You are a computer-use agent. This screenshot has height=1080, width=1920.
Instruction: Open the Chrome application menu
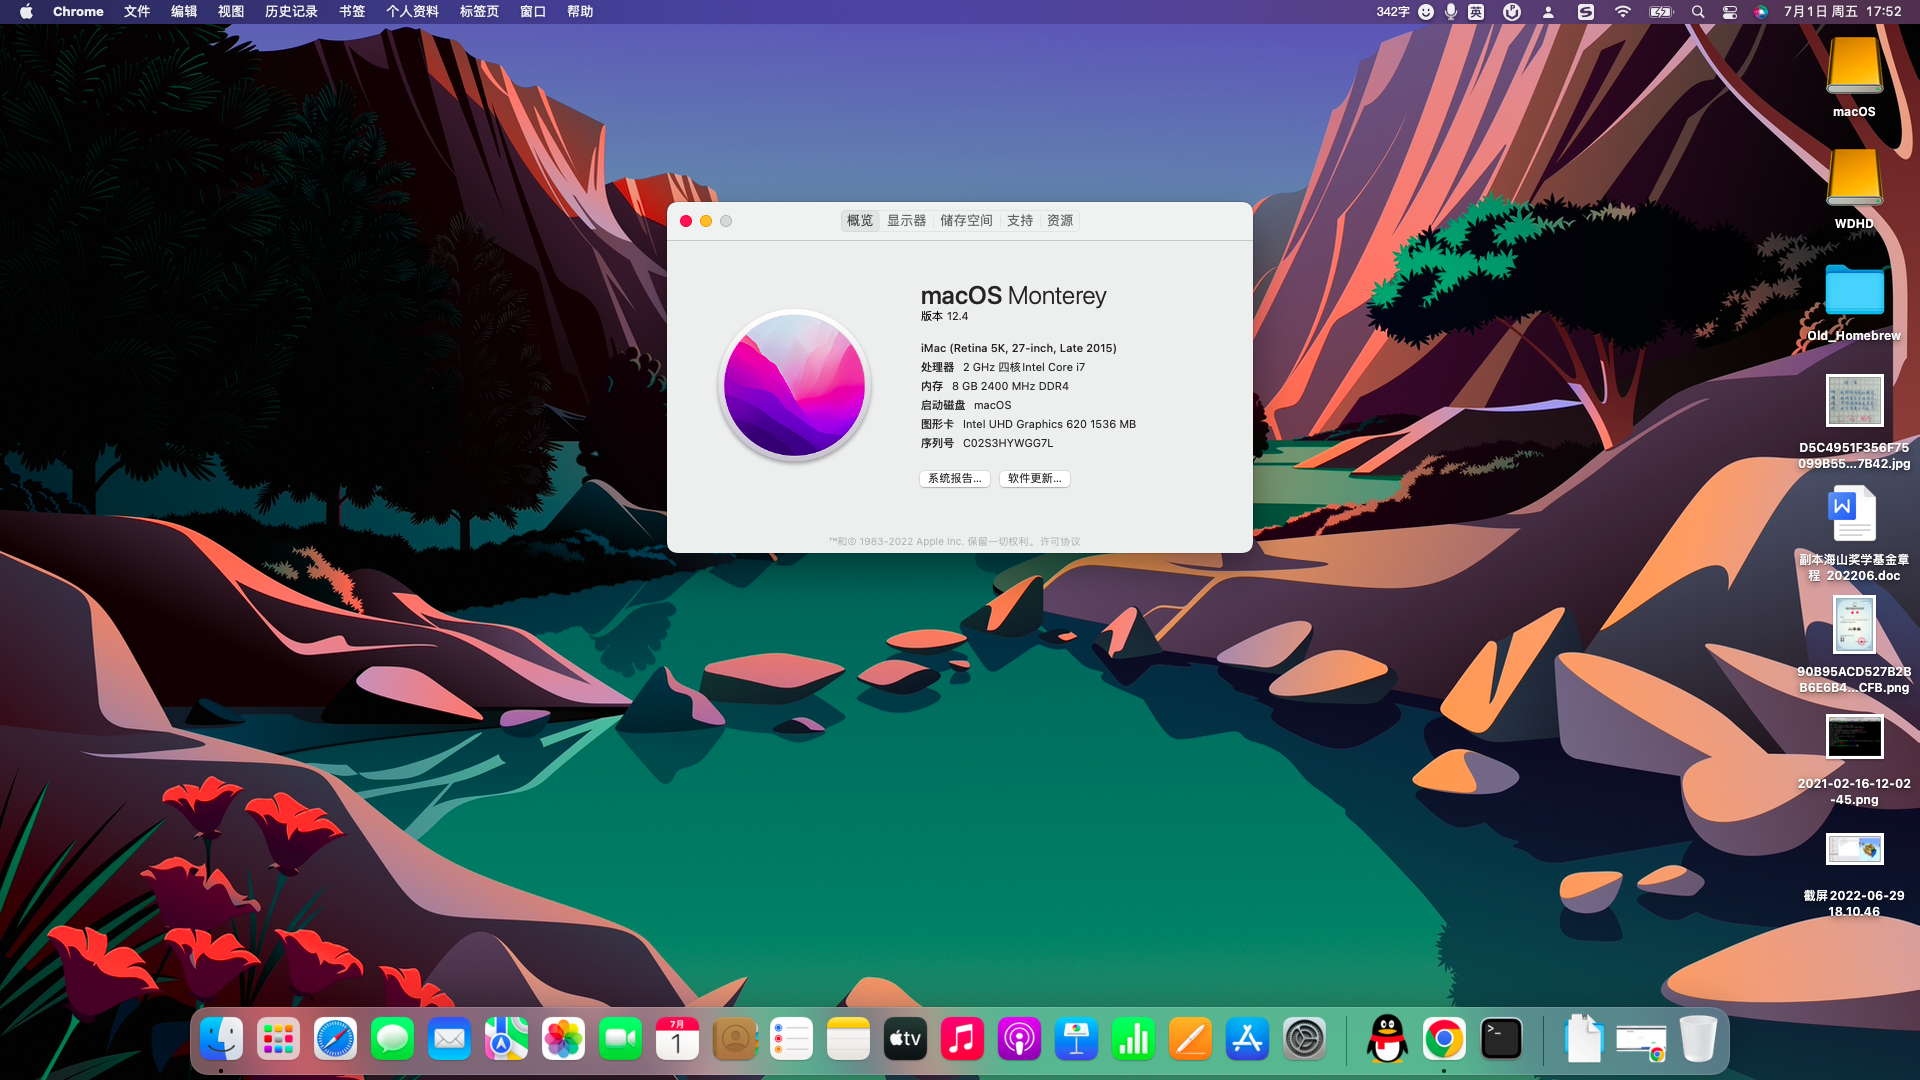(x=78, y=12)
